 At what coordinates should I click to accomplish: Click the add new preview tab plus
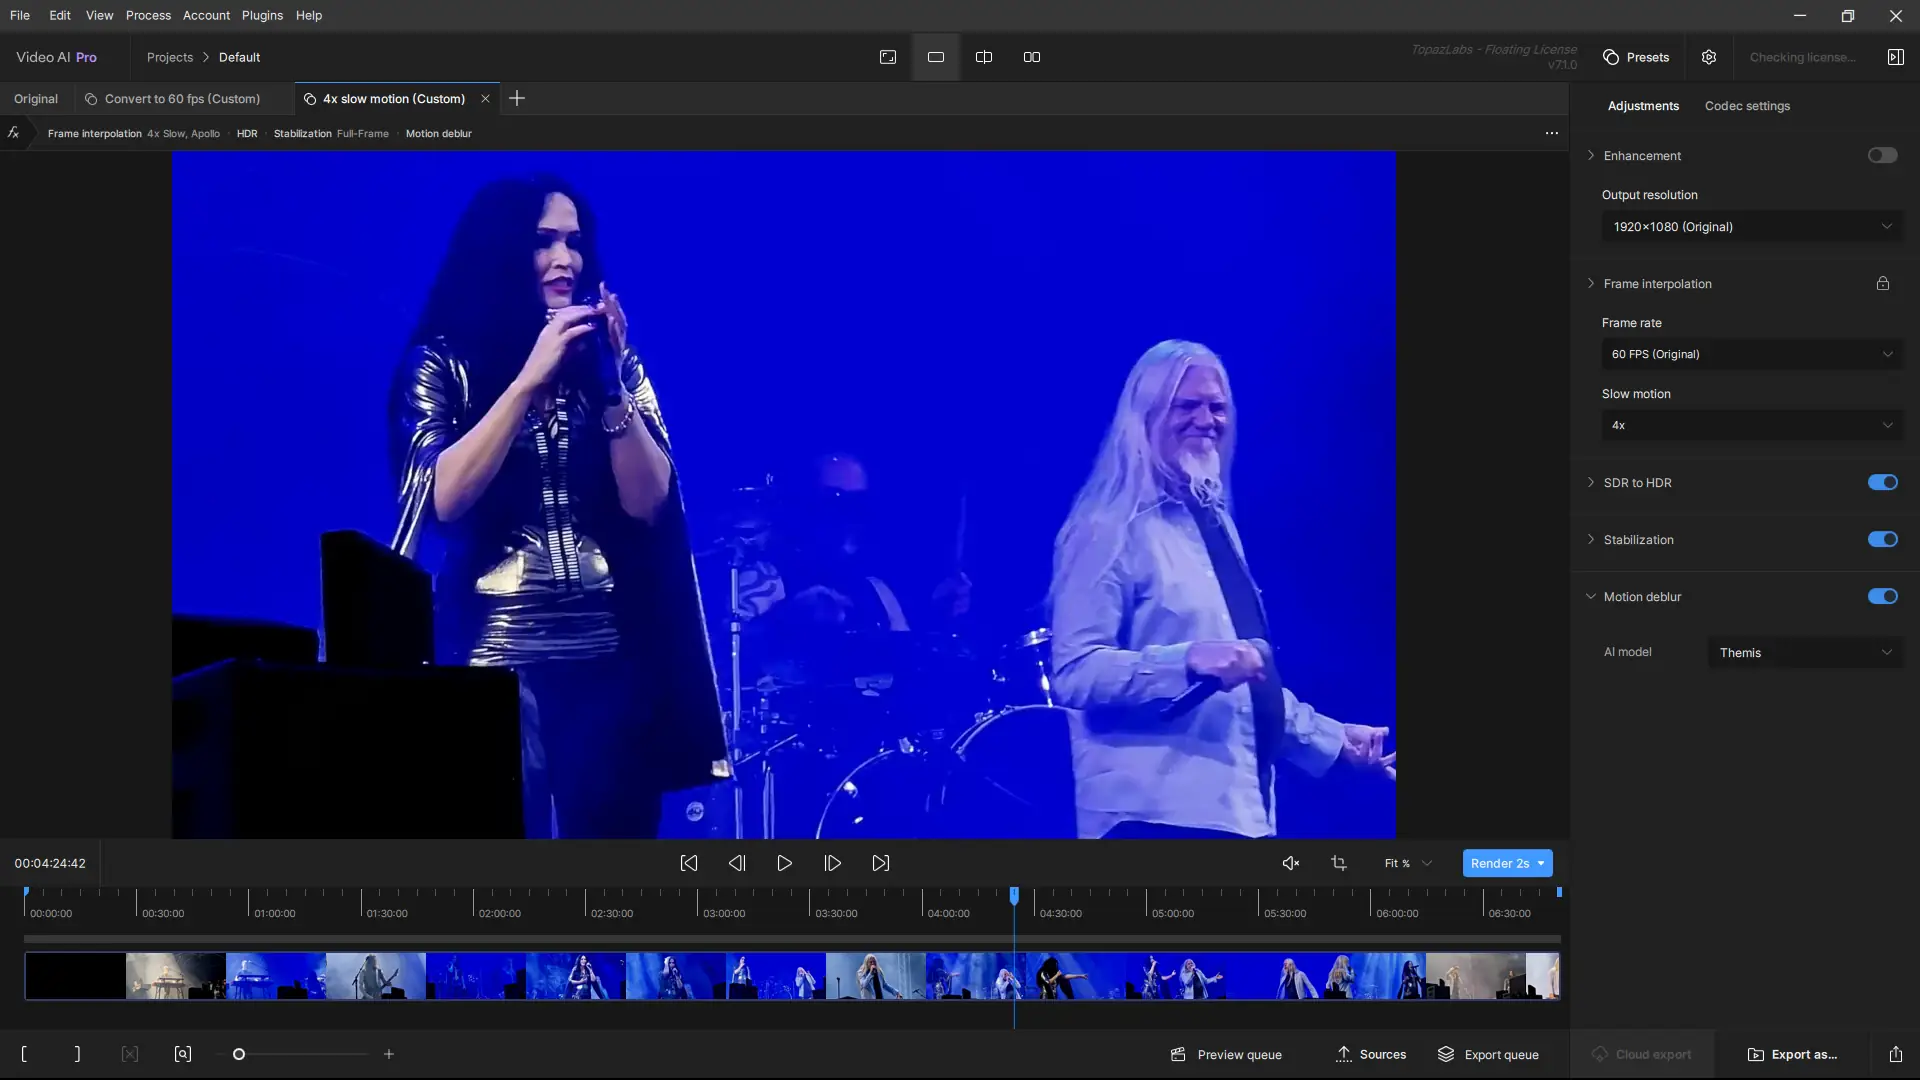517,98
